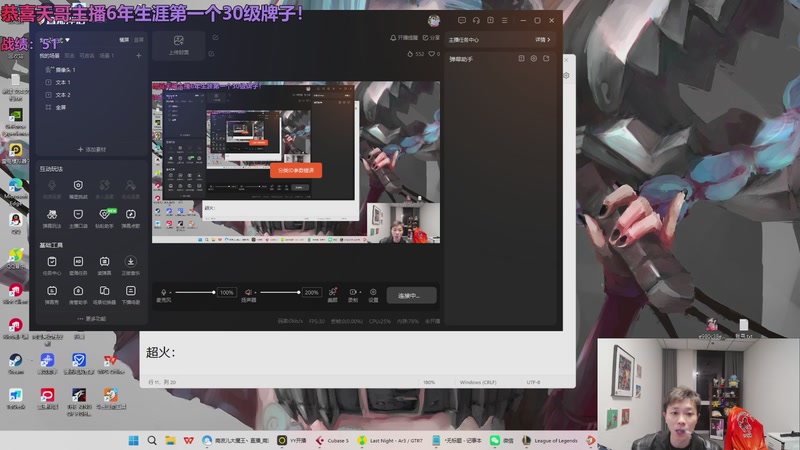
Task: Open the Windows Start button
Action: pos(134,440)
